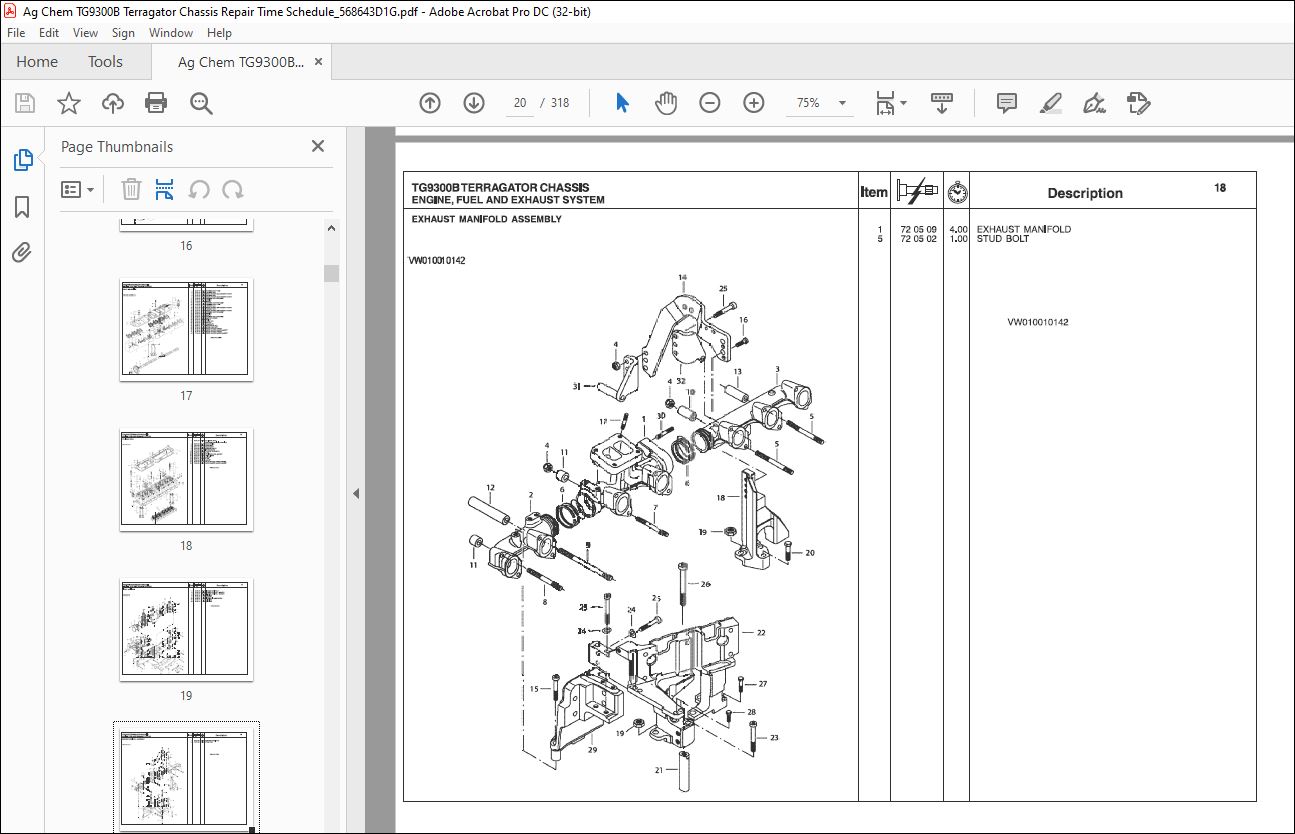Select page 19 thumbnail

click(x=186, y=629)
